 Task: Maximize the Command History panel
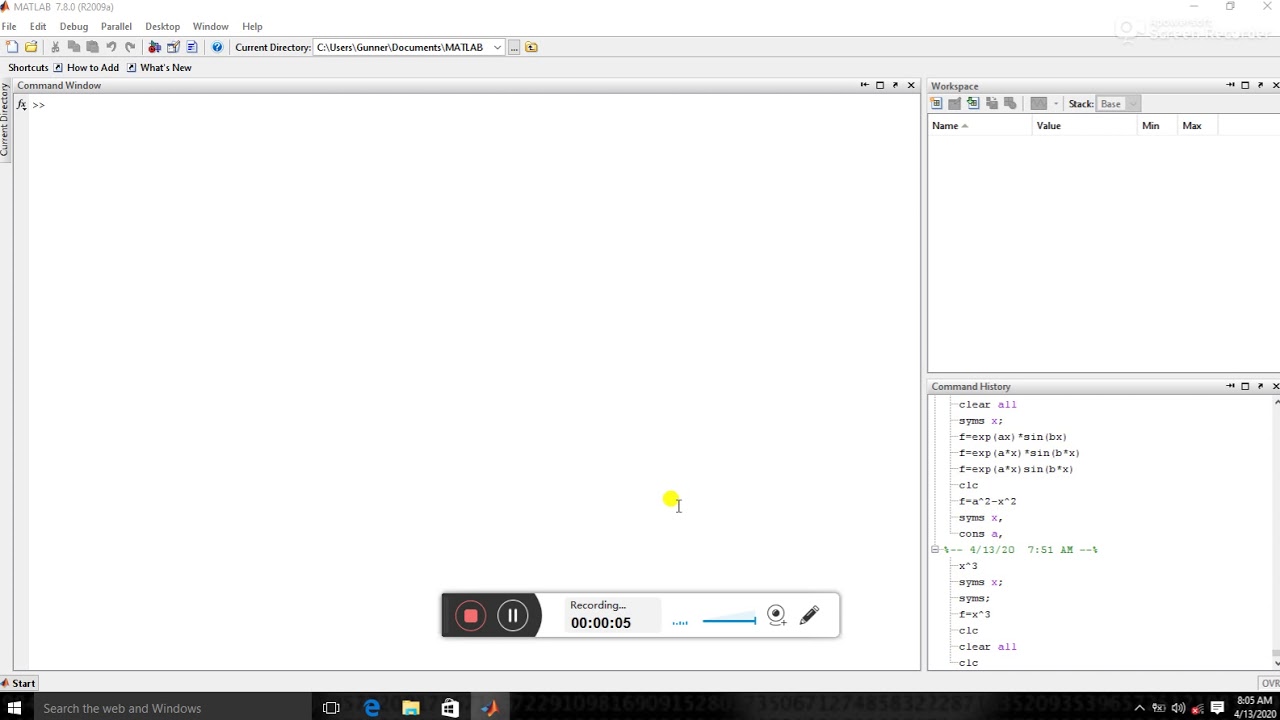1245,386
